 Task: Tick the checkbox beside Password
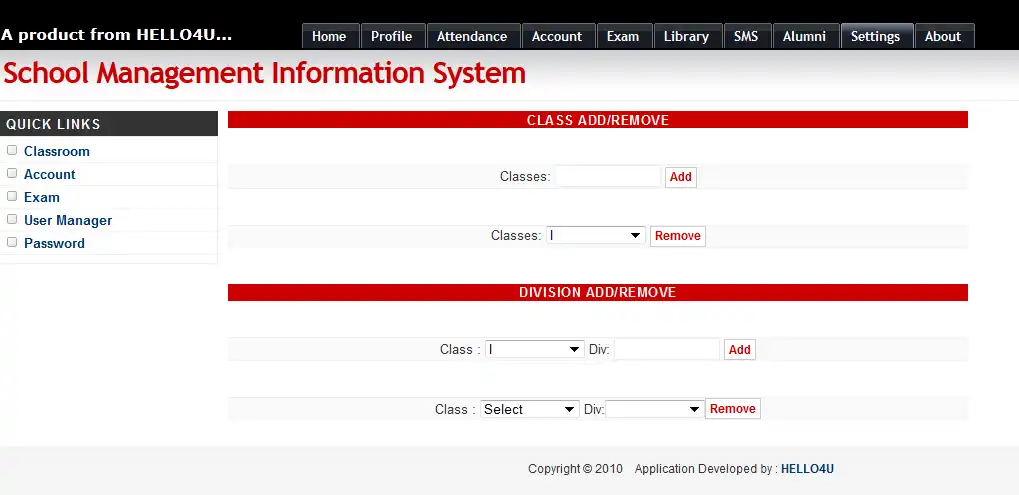click(12, 242)
